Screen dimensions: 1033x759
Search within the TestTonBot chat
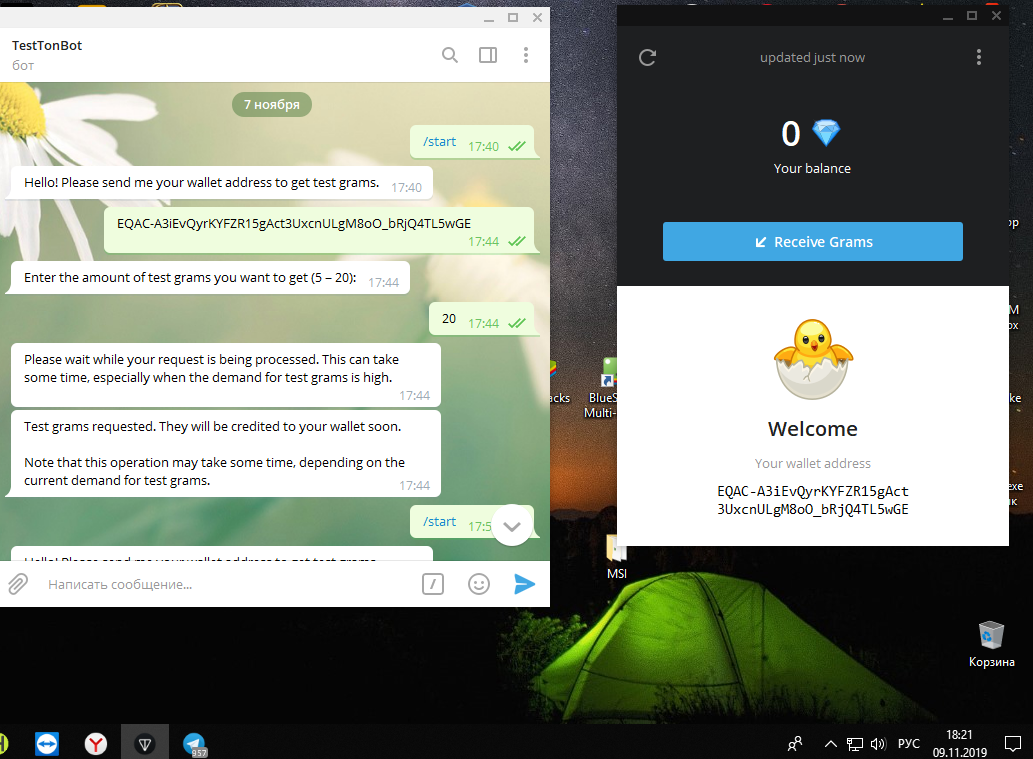click(449, 55)
